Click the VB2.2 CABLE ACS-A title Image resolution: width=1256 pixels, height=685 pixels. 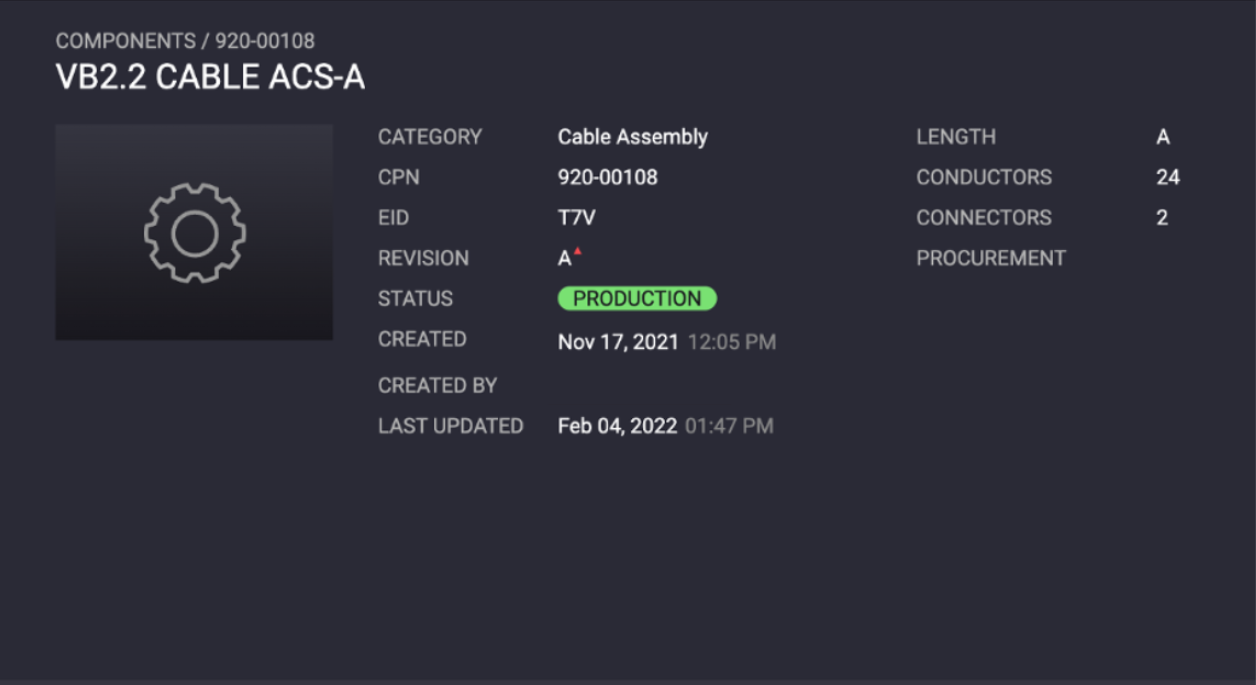210,77
